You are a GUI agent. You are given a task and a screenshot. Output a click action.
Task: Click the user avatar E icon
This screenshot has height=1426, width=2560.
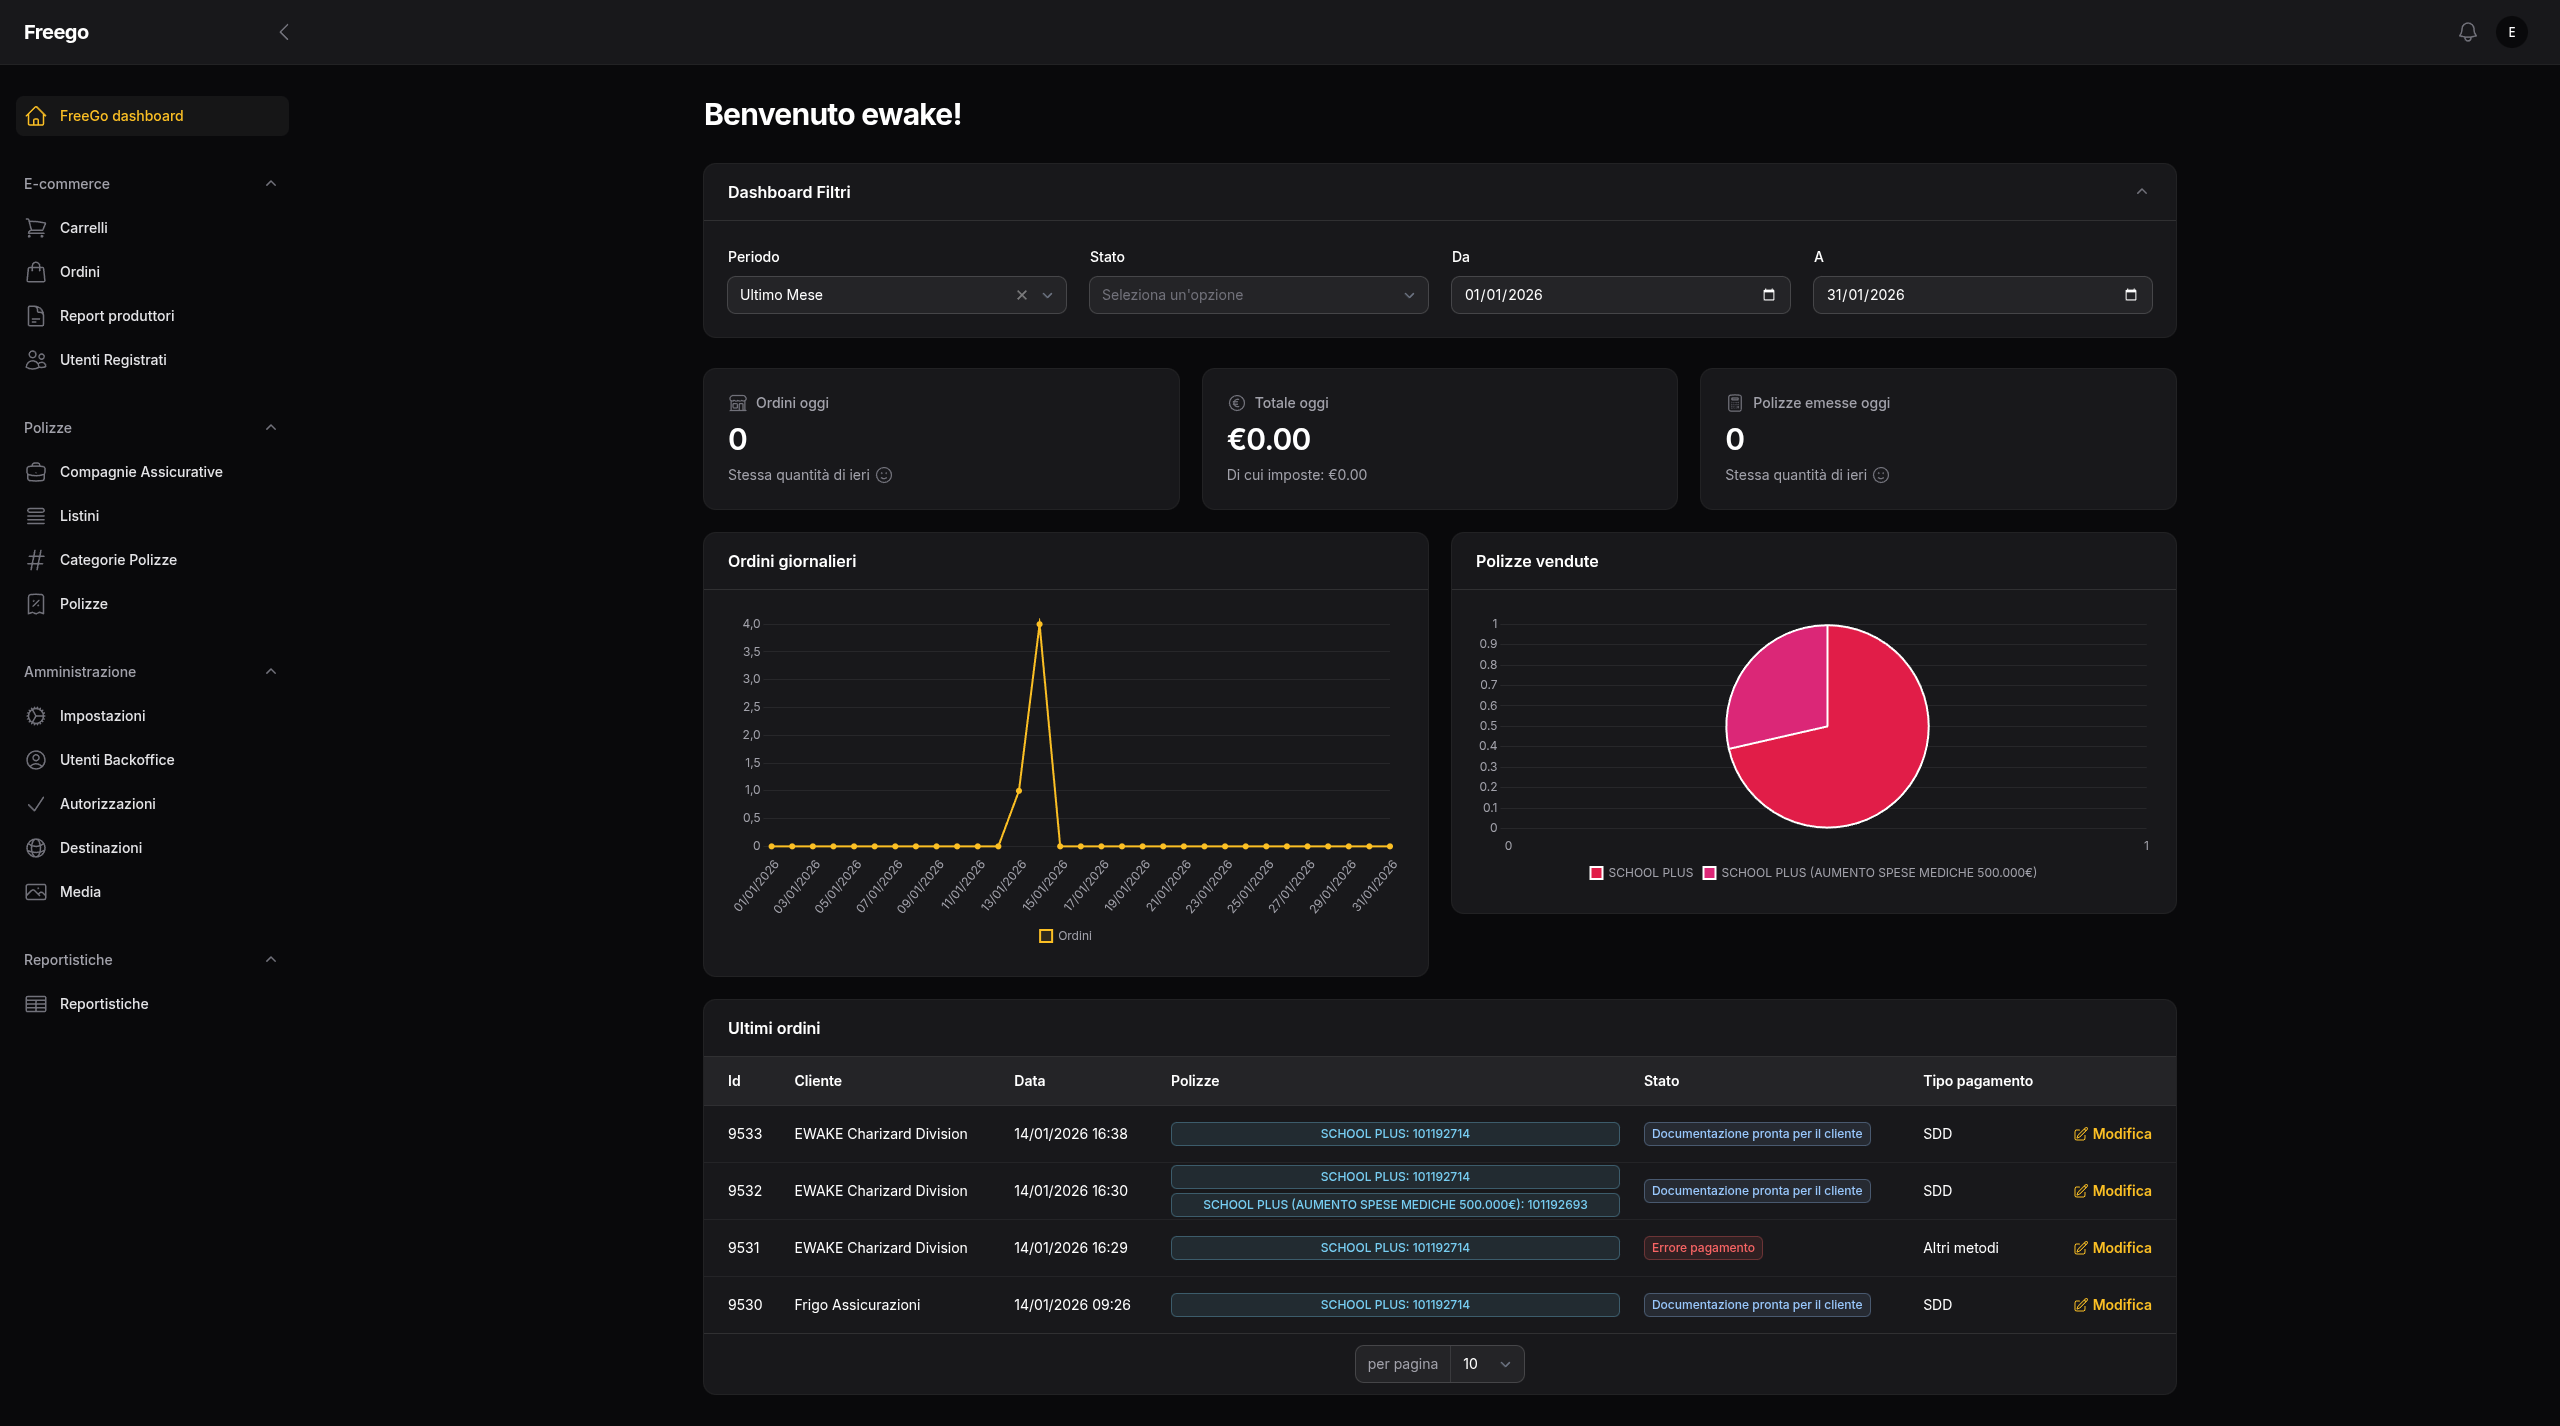point(2511,32)
